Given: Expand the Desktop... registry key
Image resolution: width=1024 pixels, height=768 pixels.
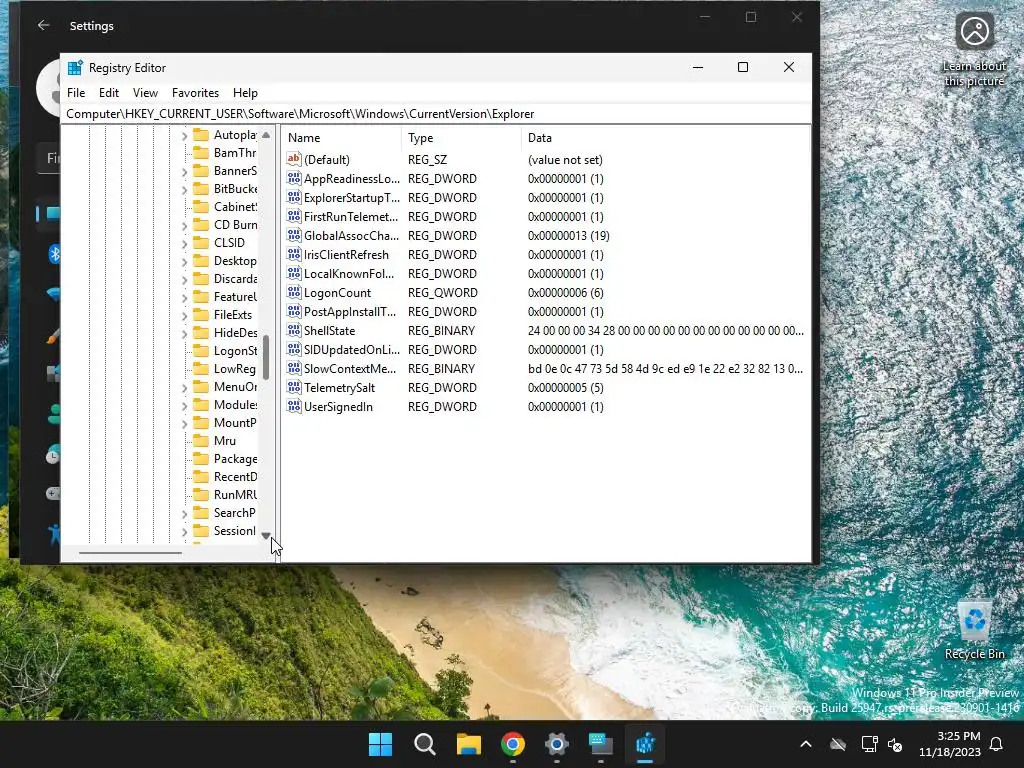Looking at the screenshot, I should [x=184, y=262].
